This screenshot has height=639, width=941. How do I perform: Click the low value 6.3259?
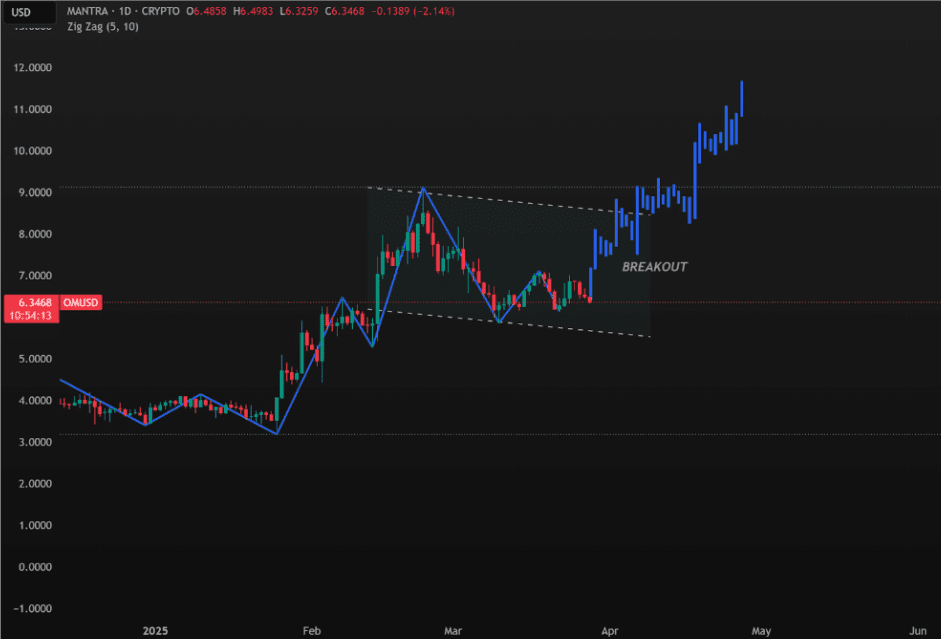pos(301,11)
